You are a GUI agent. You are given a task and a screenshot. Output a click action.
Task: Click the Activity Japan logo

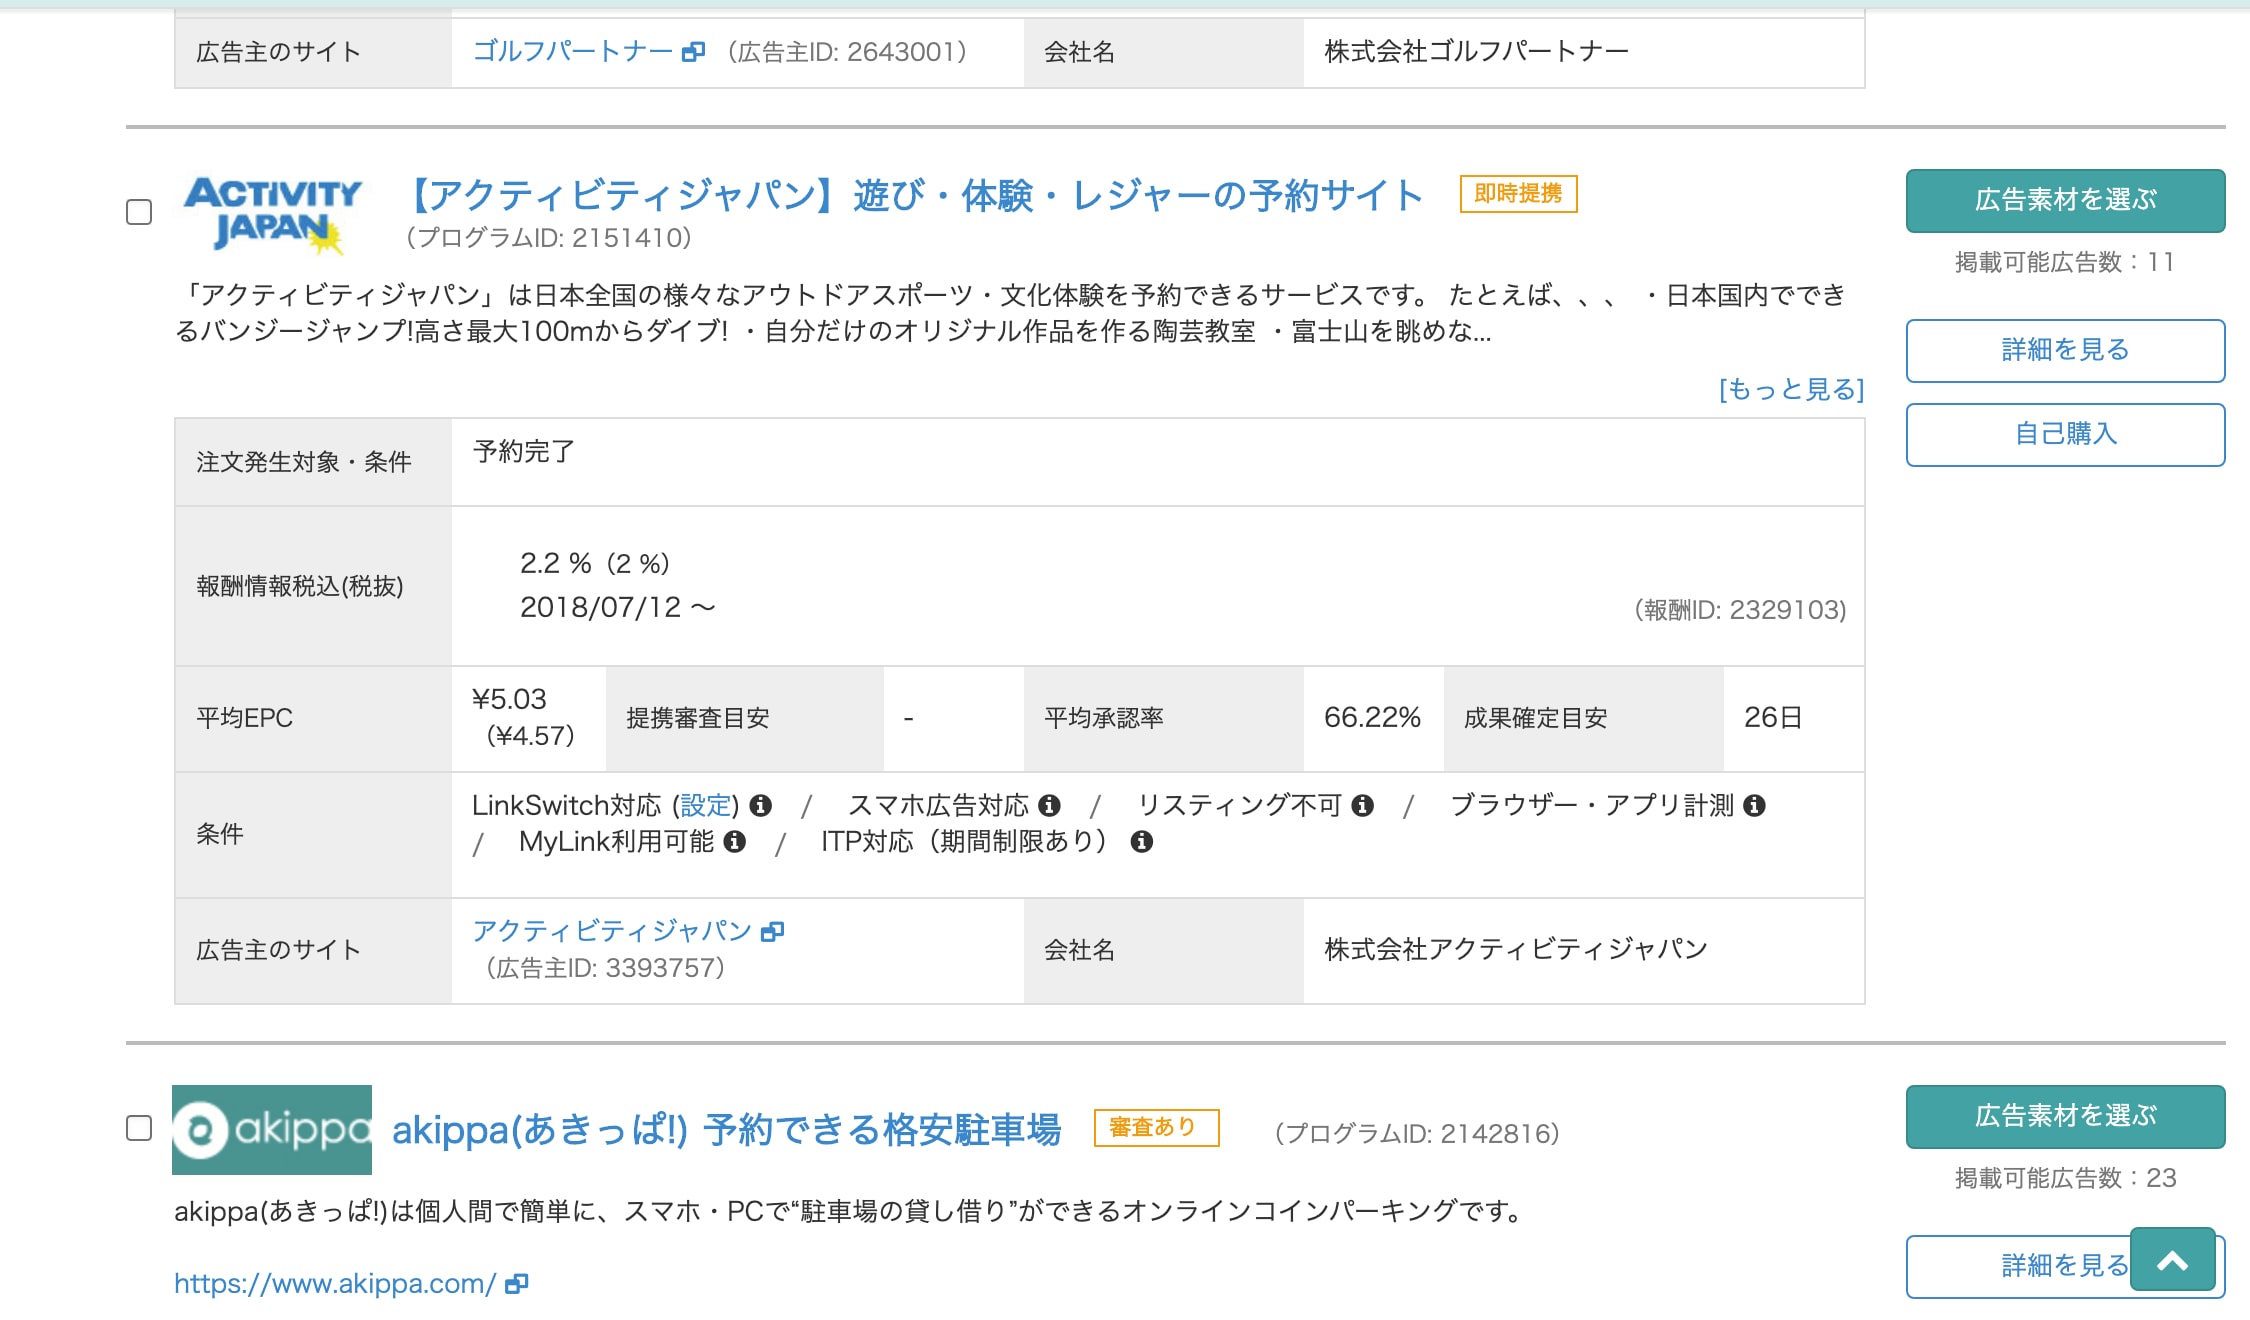pos(272,213)
